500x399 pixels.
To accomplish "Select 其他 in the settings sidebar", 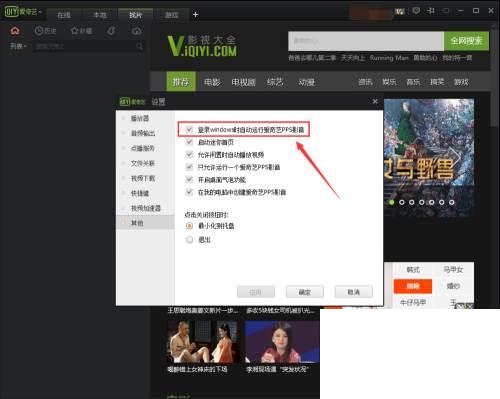I will tap(145, 223).
